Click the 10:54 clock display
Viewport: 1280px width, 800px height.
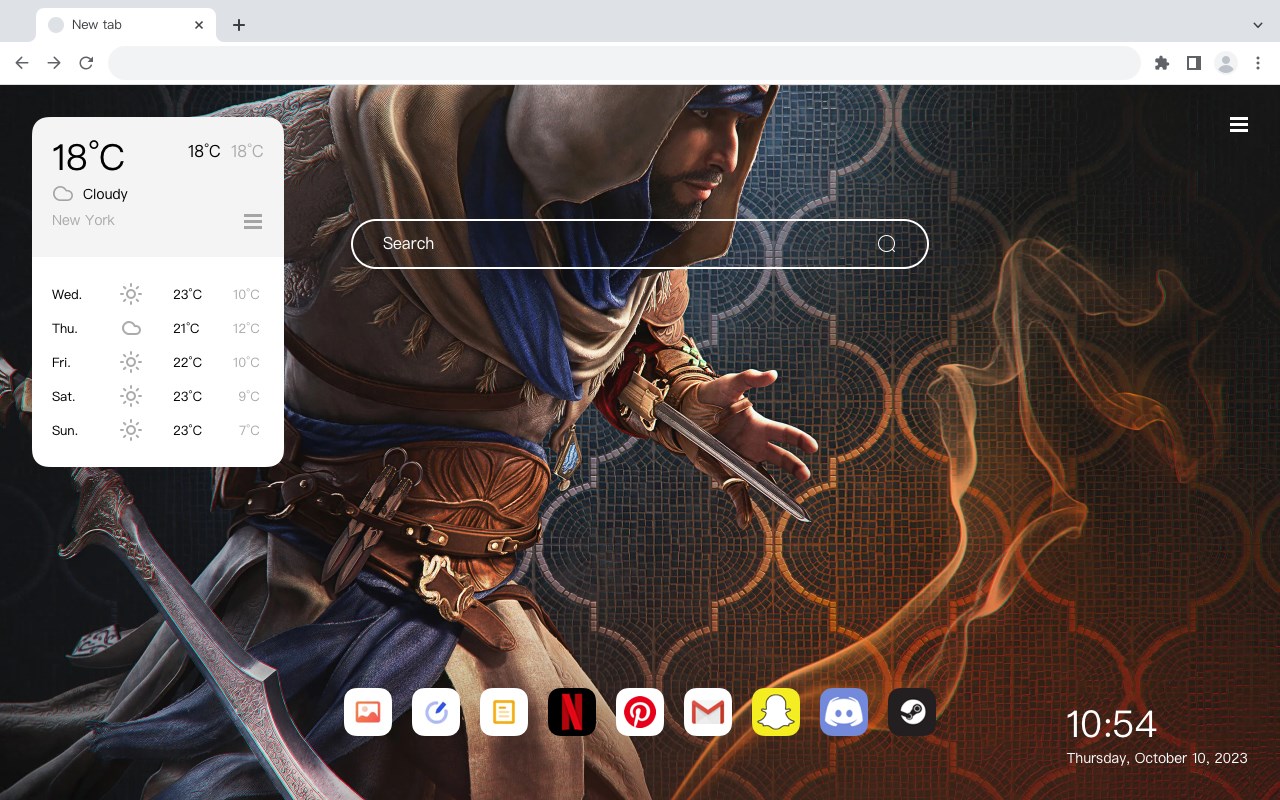point(1111,724)
